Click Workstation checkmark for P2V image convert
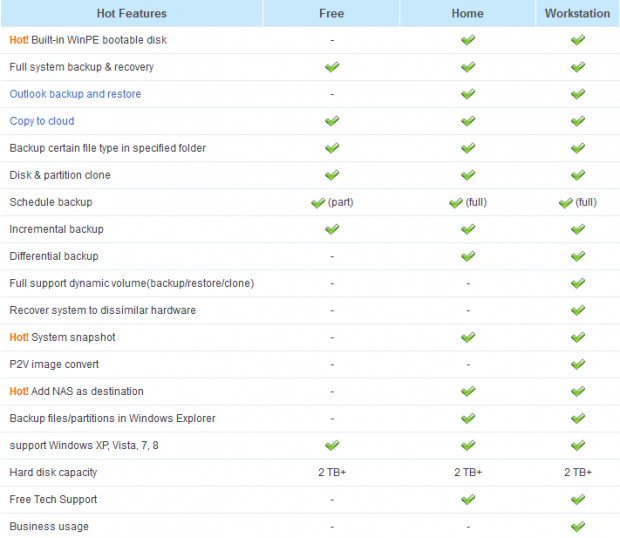620x538 pixels. [578, 364]
